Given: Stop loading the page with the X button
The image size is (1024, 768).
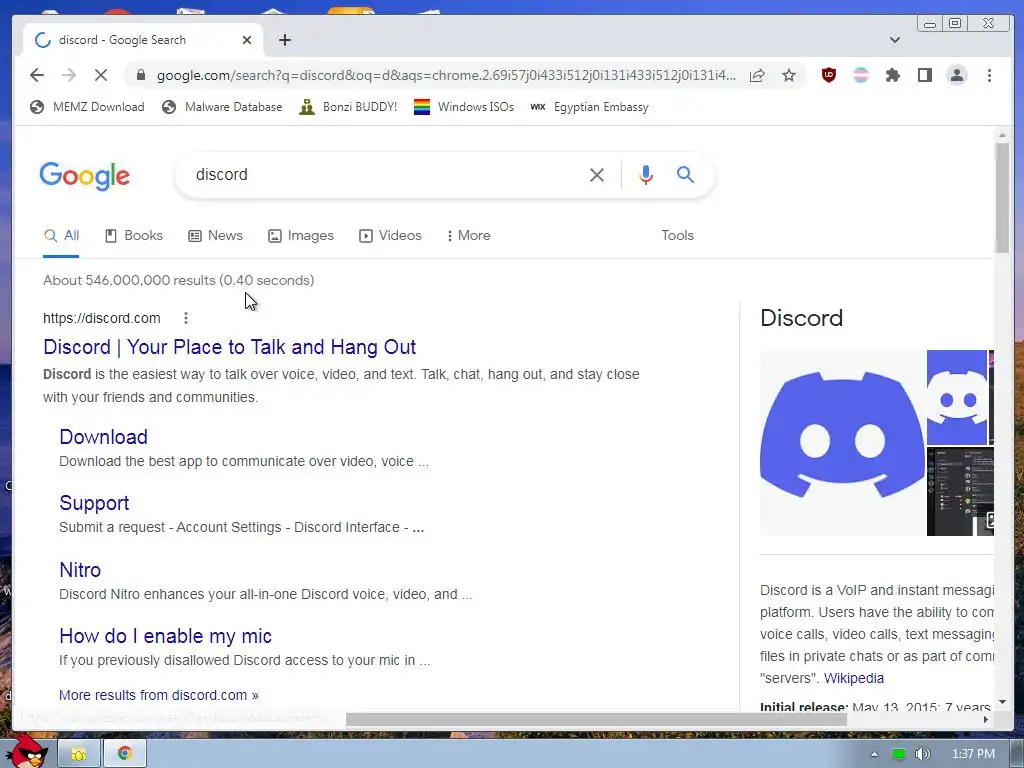Looking at the screenshot, I should coord(101,75).
